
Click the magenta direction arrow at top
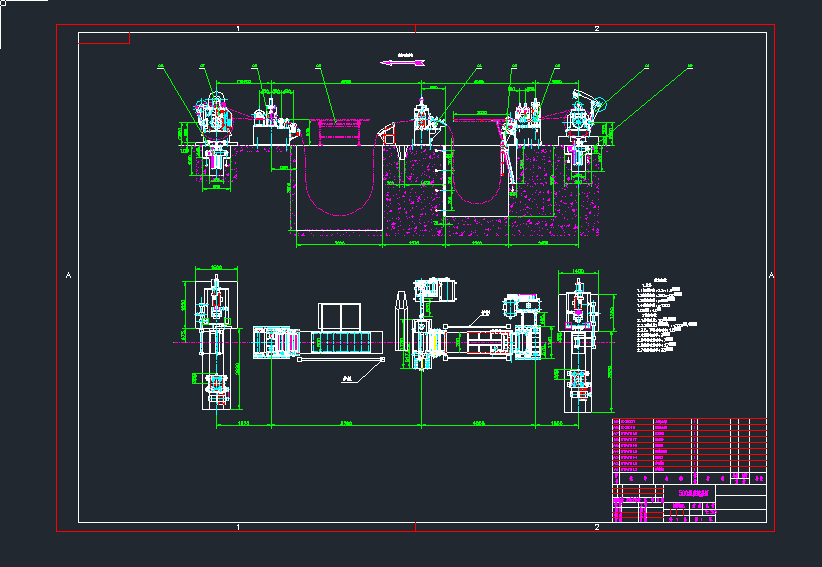click(400, 62)
